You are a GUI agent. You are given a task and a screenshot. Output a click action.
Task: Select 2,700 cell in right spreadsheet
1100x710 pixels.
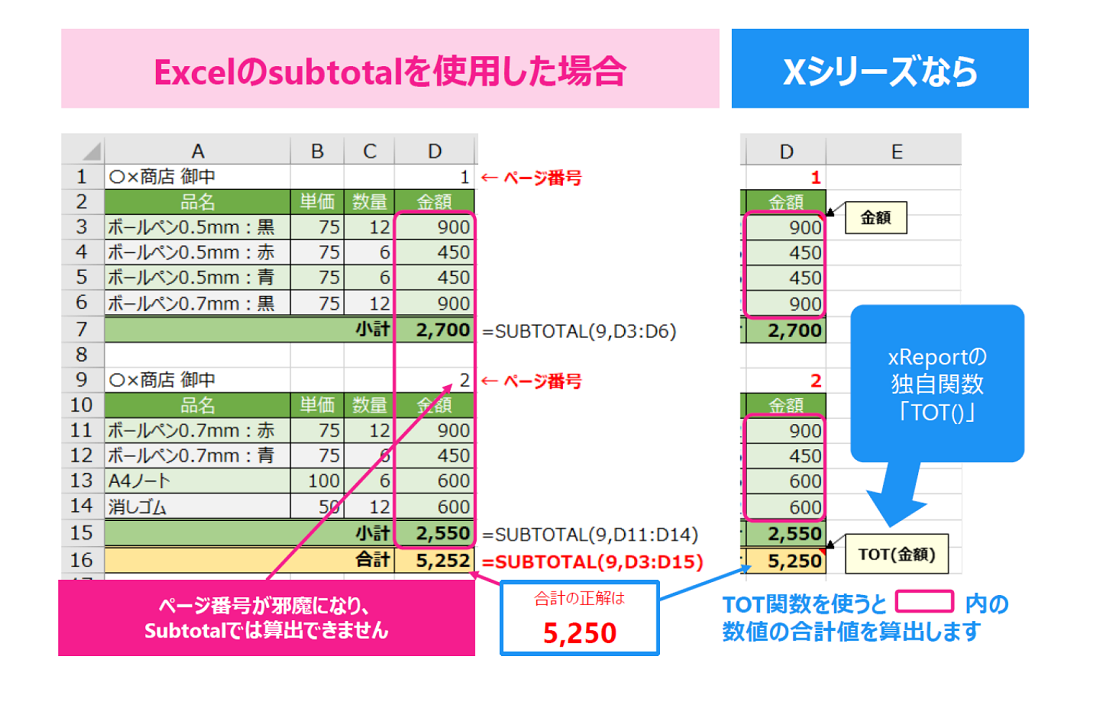tap(786, 330)
